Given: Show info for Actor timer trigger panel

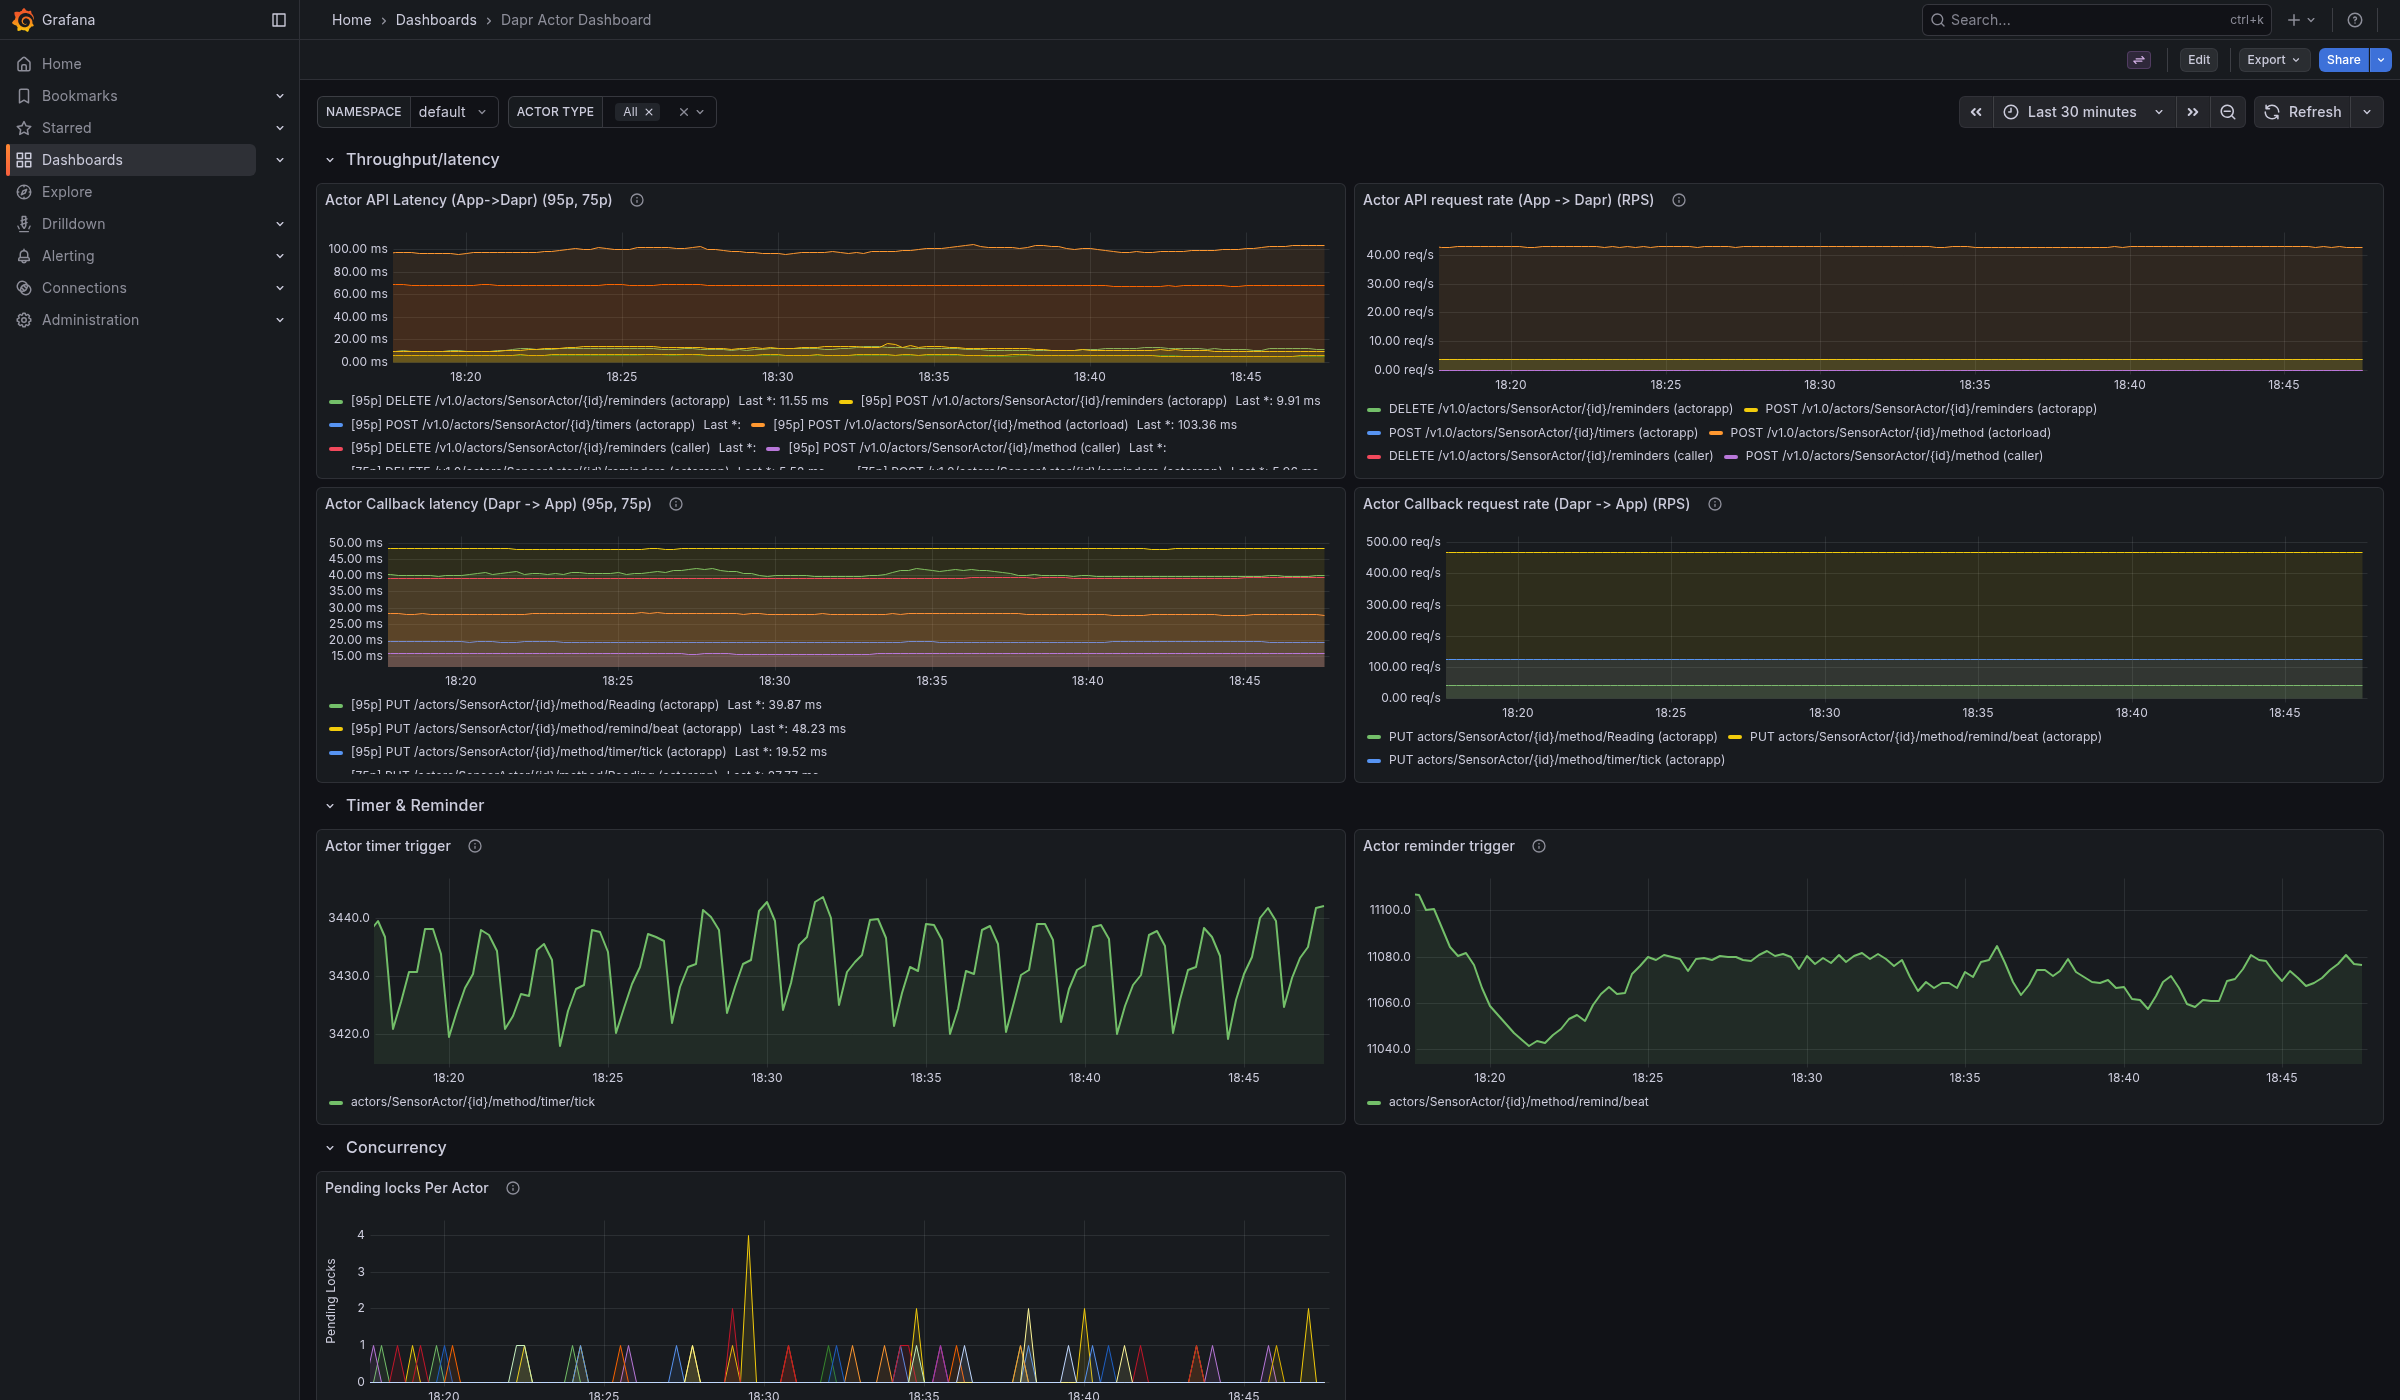Looking at the screenshot, I should coord(475,846).
